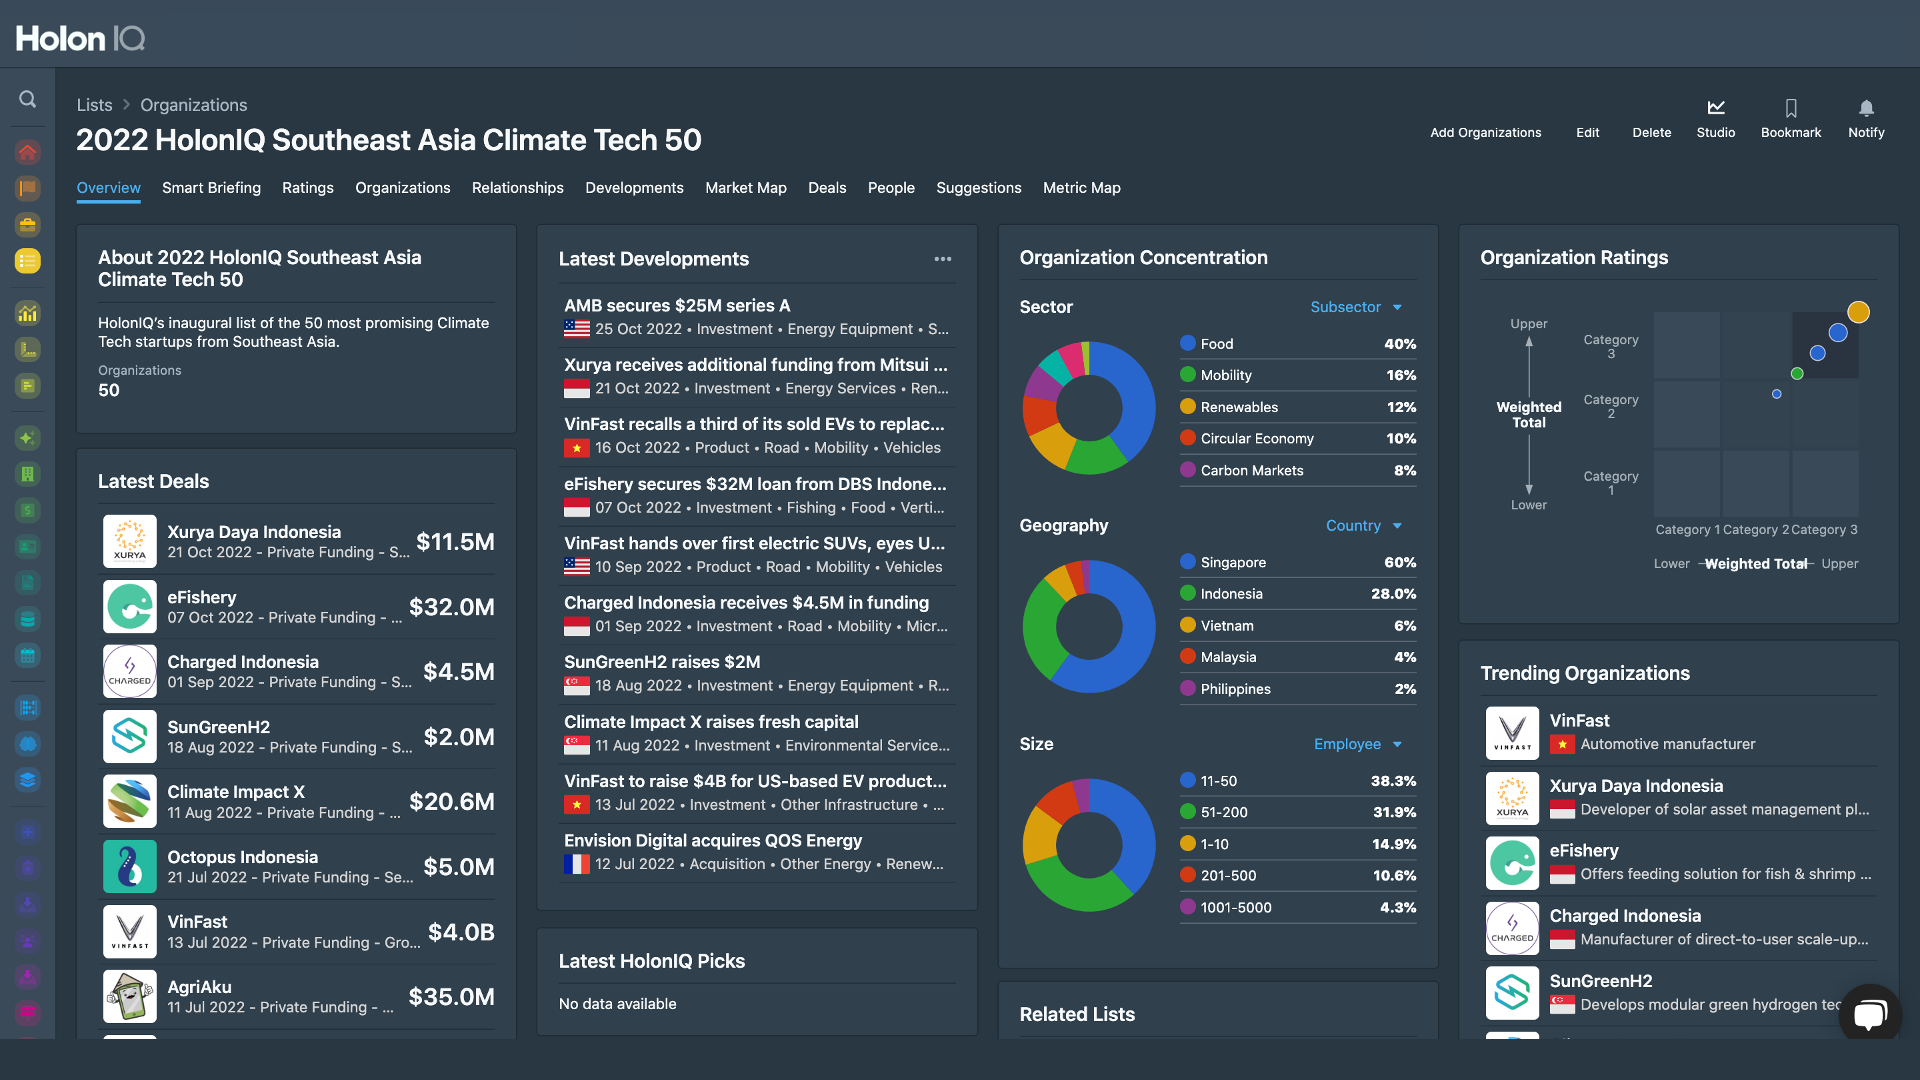The width and height of the screenshot is (1920, 1080).
Task: Click the blue Singapore legend dot
Action: [x=1187, y=562]
